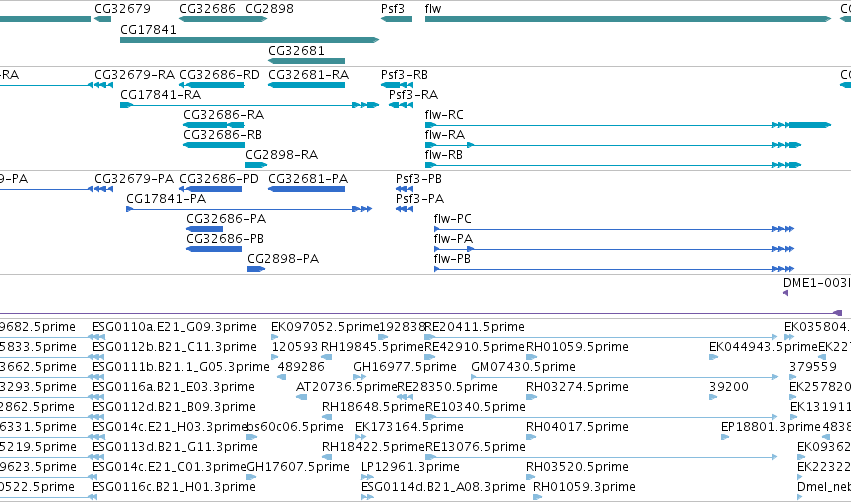Open EST RE20411.5prime

click(474, 327)
